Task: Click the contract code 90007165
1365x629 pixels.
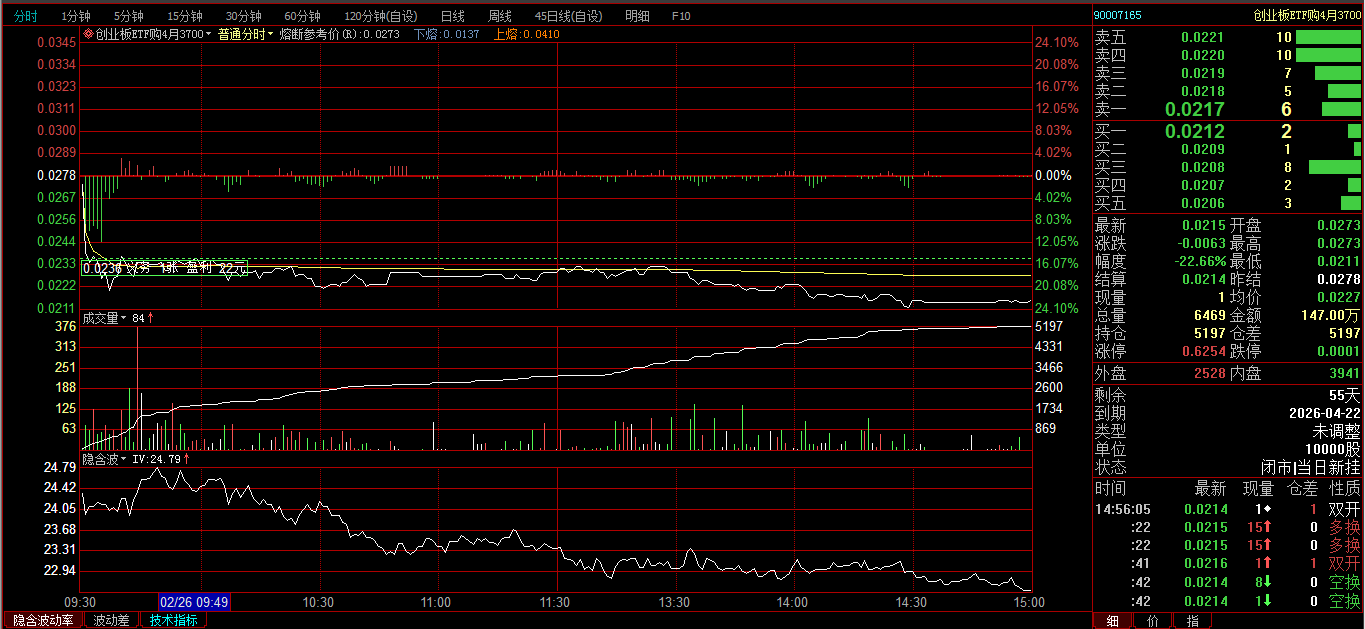Action: point(1117,15)
